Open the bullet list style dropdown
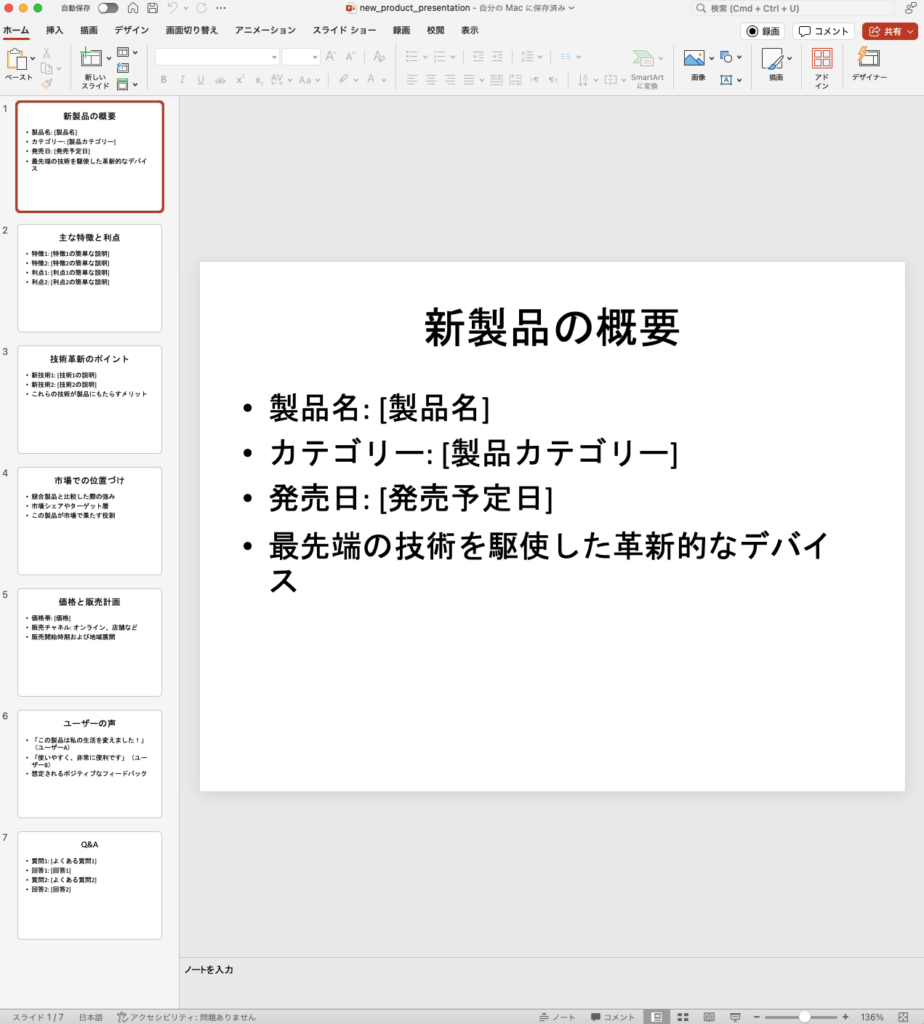The height and width of the screenshot is (1024, 924). coord(424,57)
